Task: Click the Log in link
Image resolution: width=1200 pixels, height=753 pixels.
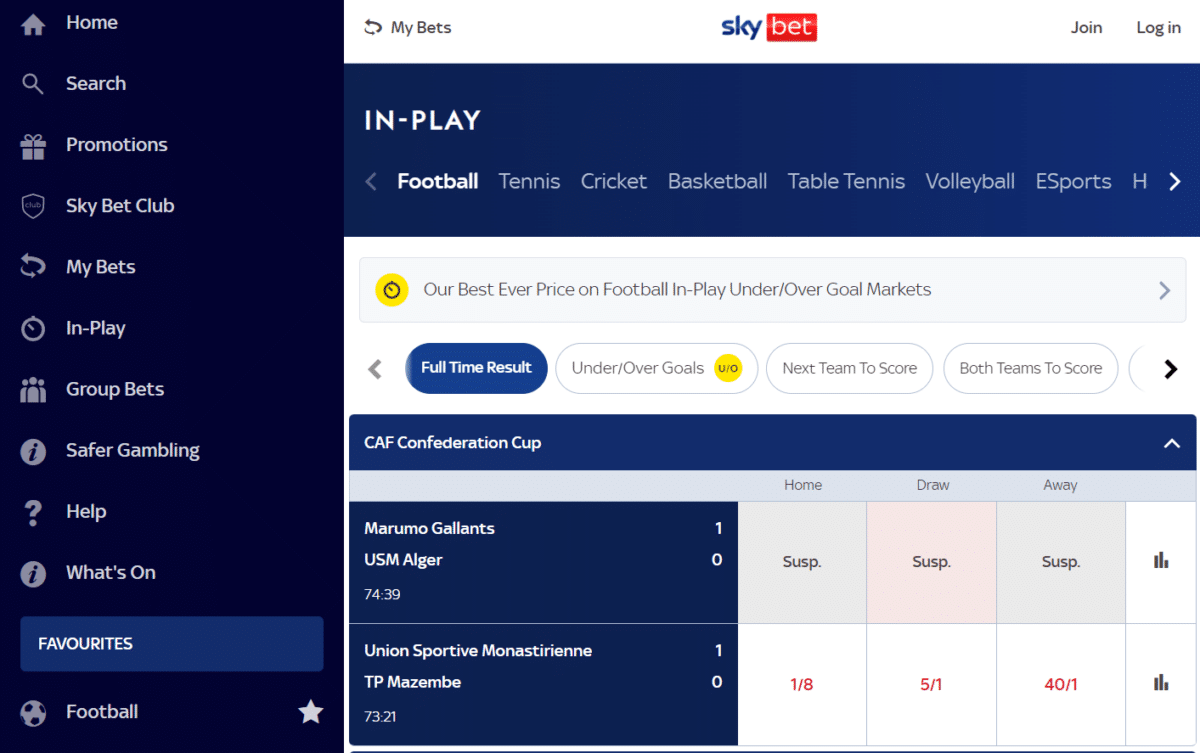Action: point(1158,28)
